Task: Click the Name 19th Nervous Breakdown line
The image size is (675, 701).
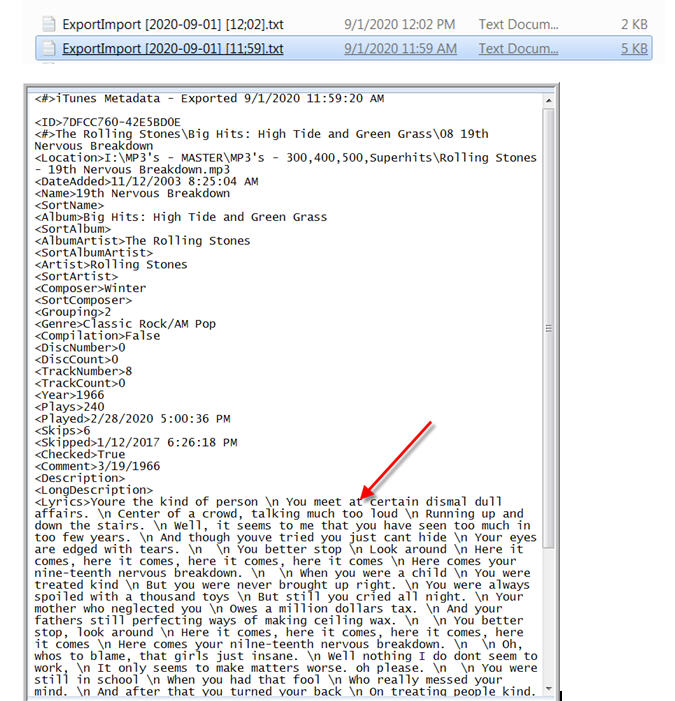Action: (132, 194)
